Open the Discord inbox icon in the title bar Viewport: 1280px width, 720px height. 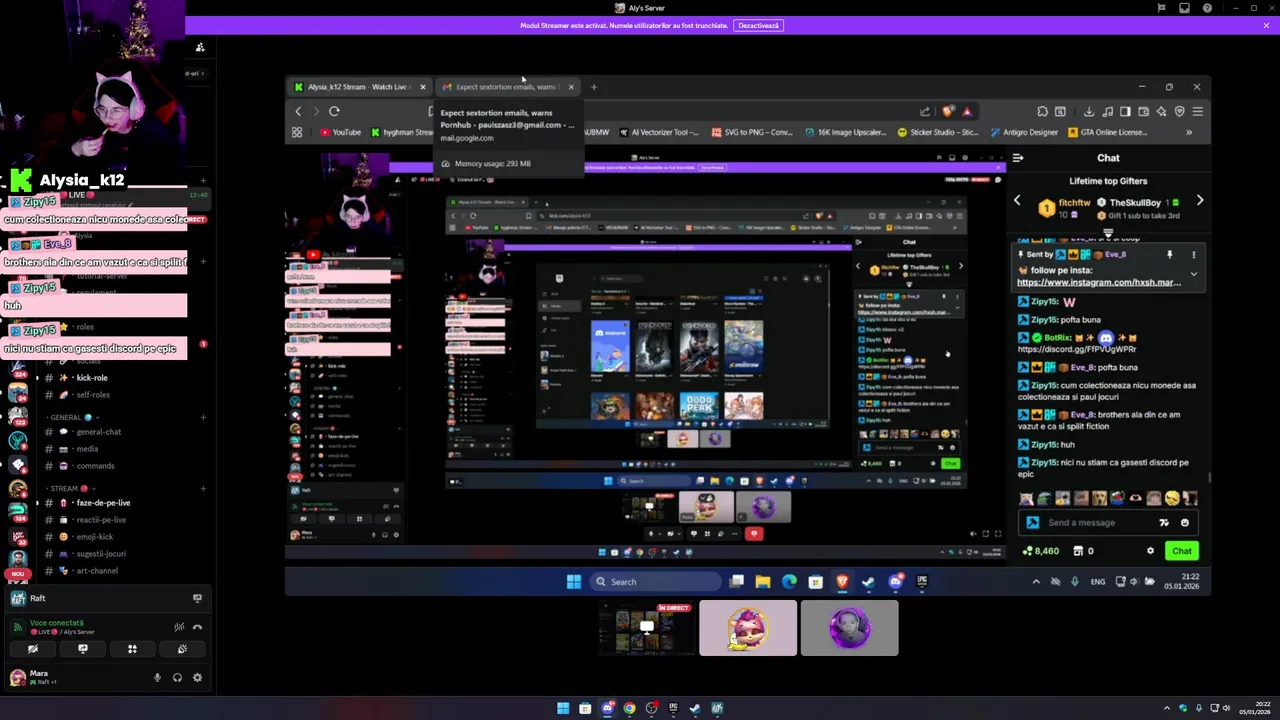click(1184, 8)
